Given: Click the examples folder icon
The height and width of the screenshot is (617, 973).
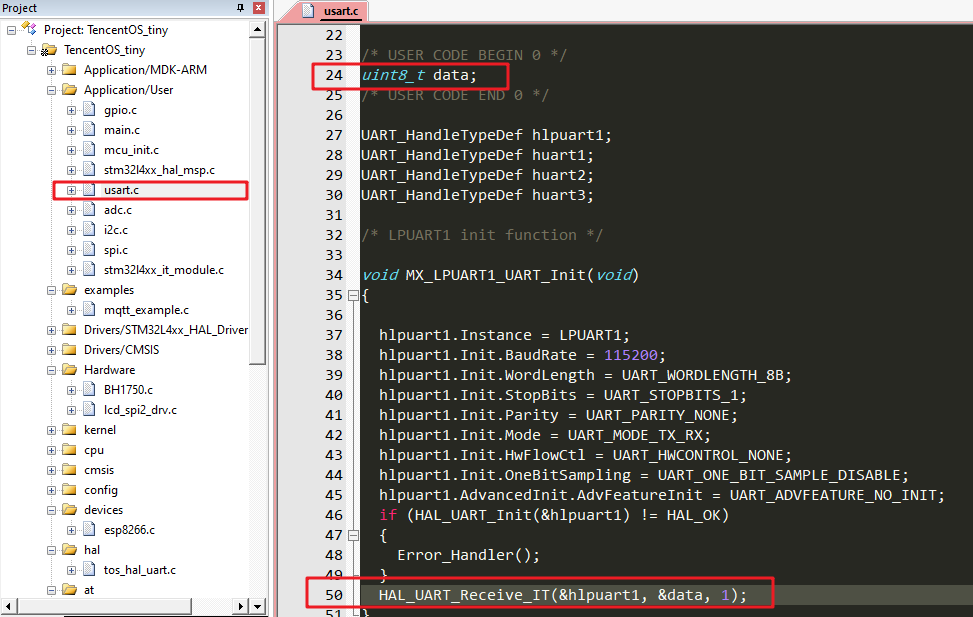Looking at the screenshot, I should [x=70, y=289].
